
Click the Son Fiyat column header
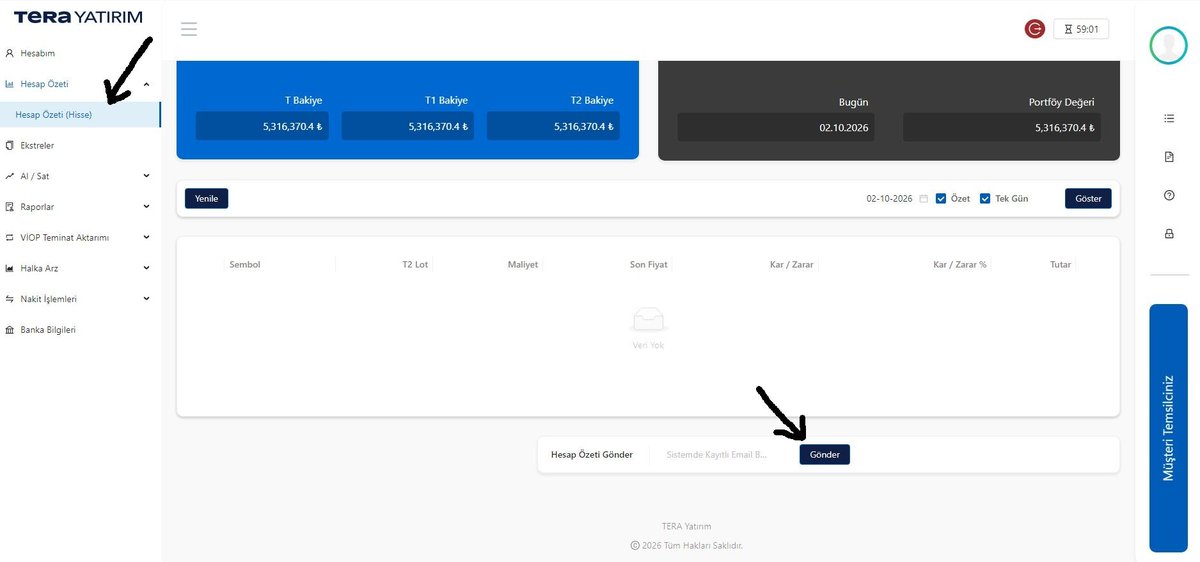(x=649, y=265)
